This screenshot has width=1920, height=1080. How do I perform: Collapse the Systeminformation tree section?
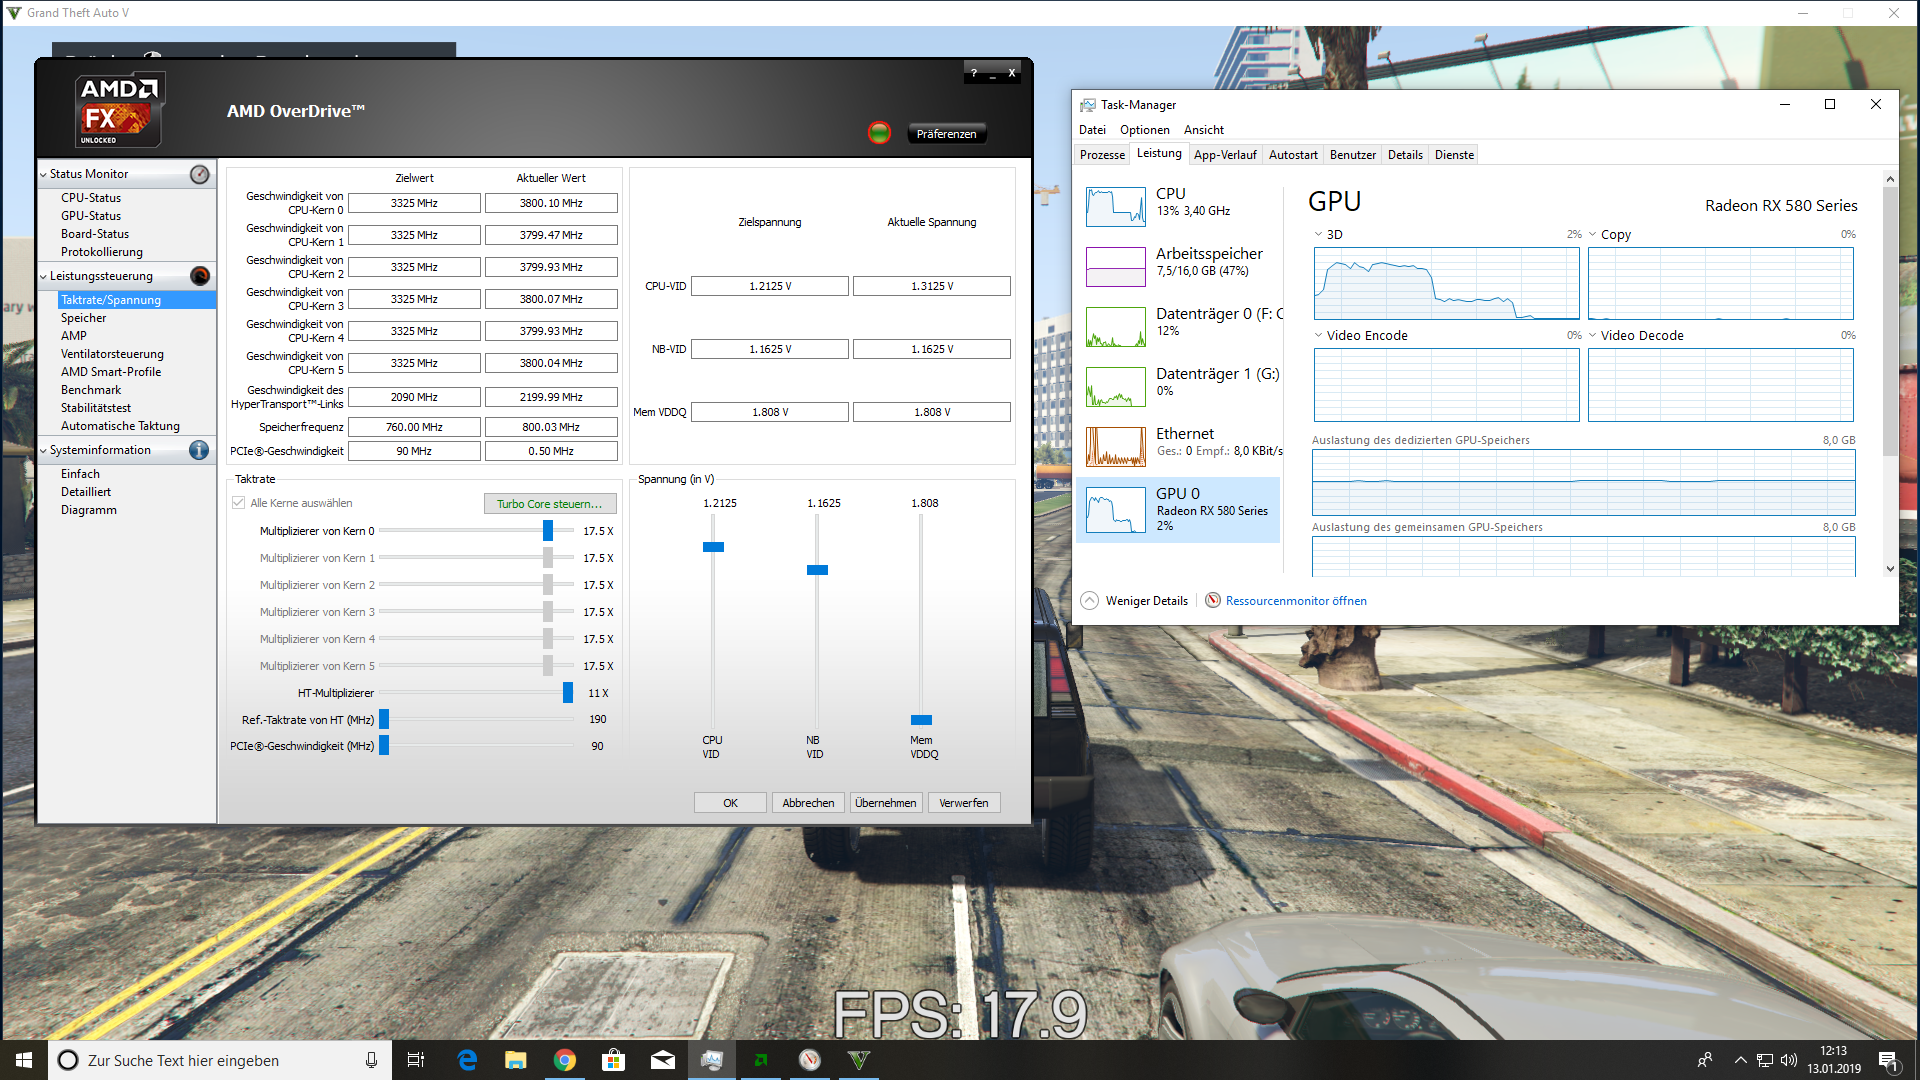click(x=43, y=451)
